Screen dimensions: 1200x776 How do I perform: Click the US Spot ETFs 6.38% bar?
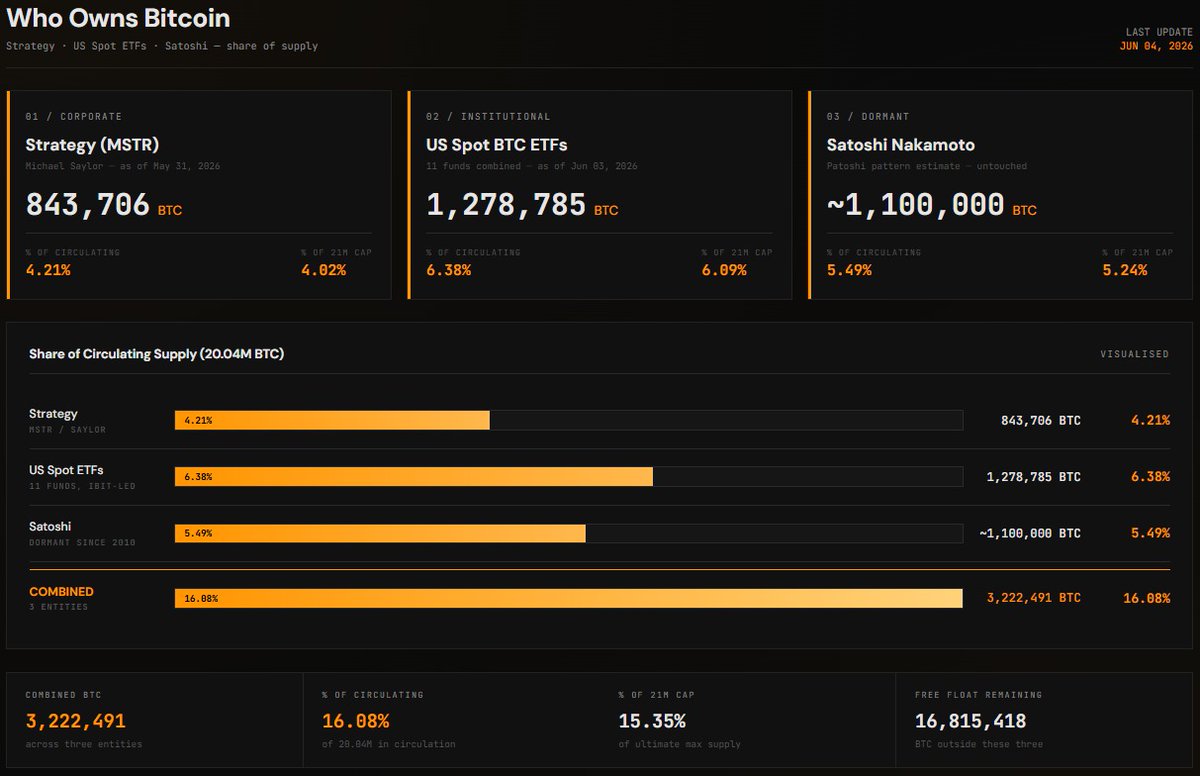tap(568, 477)
